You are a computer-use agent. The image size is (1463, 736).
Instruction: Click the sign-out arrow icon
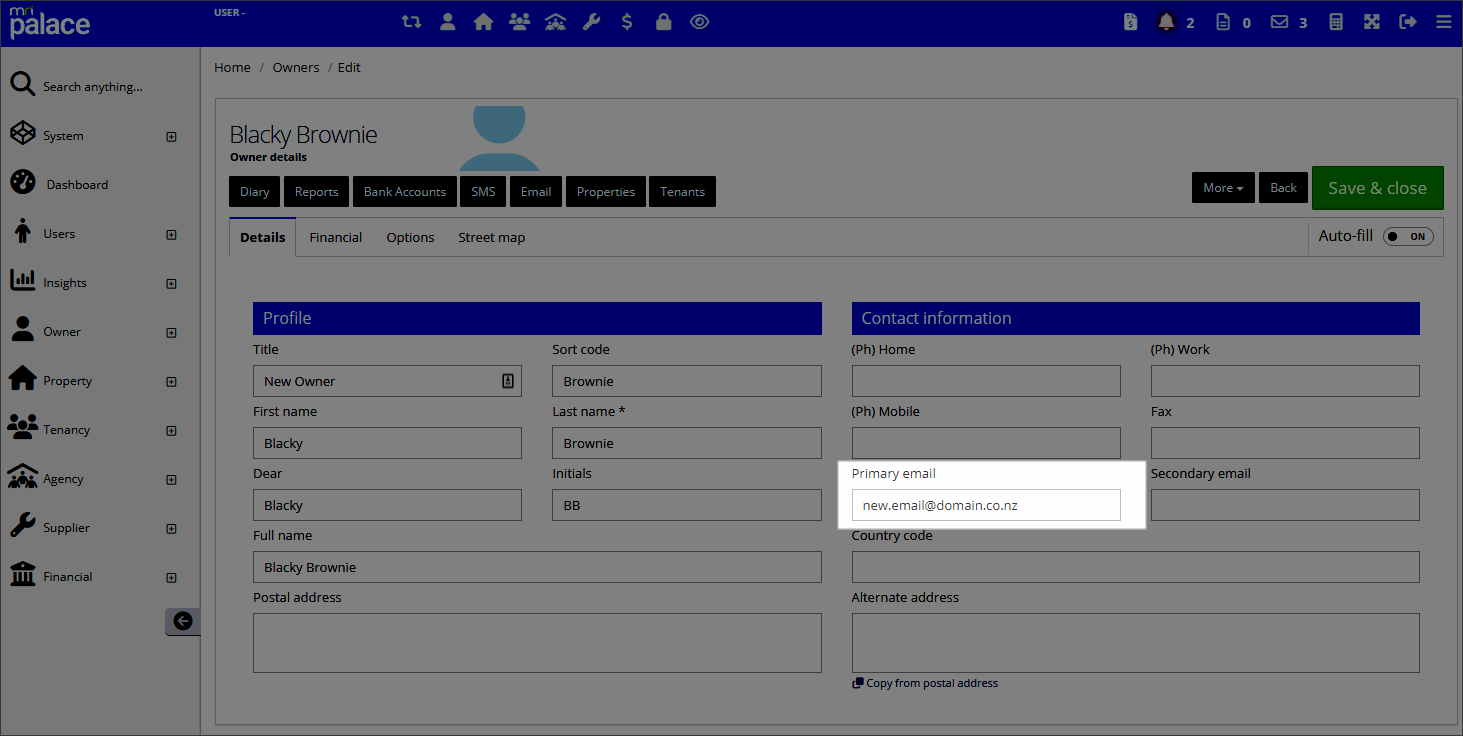point(1408,21)
